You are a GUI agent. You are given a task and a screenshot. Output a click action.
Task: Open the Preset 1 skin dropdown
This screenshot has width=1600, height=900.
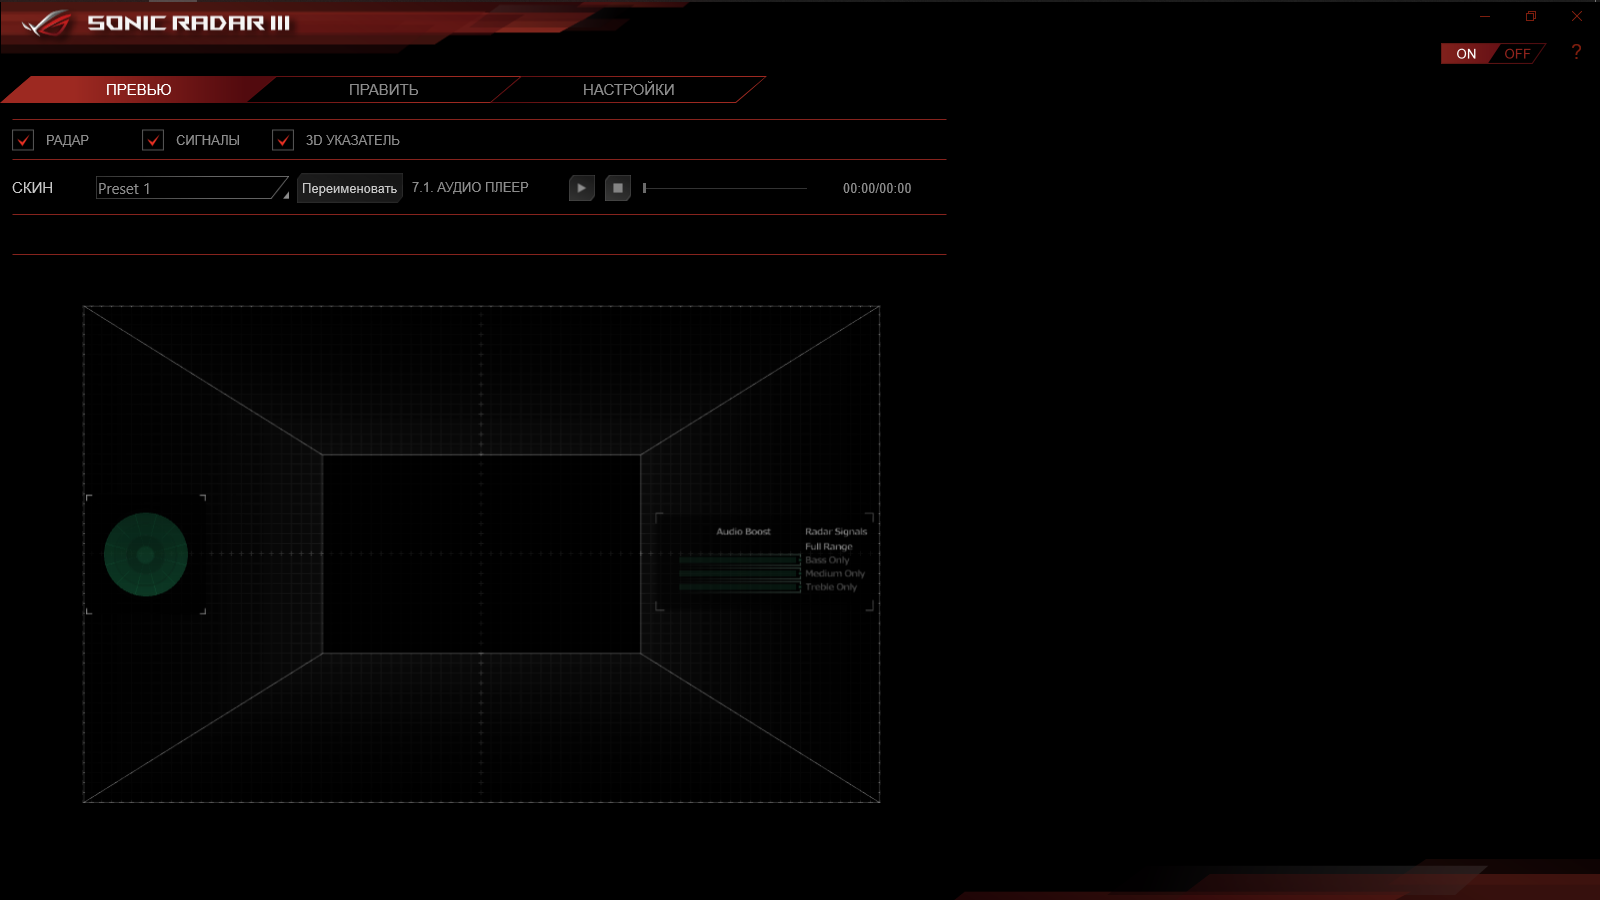click(192, 188)
